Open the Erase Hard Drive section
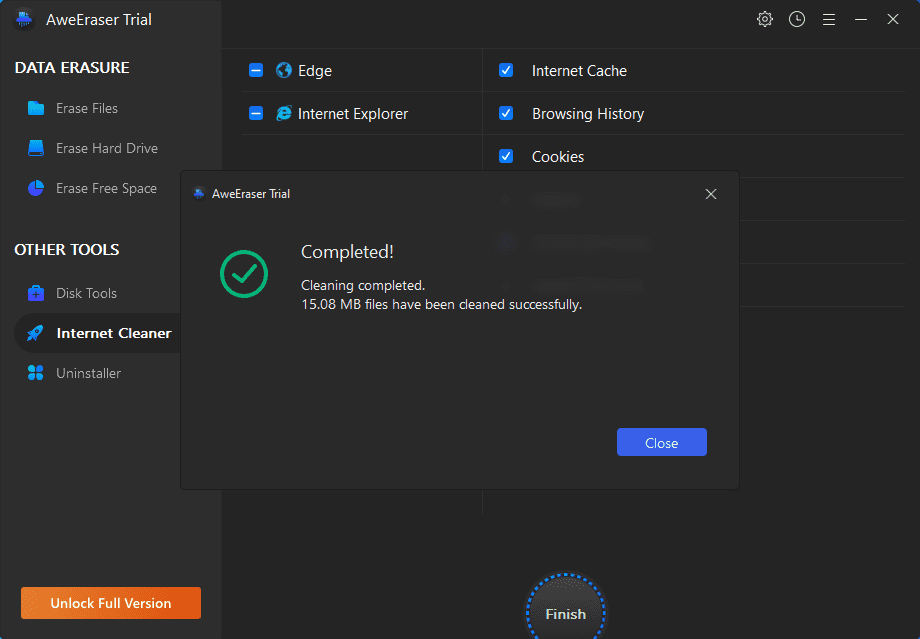920x639 pixels. click(106, 148)
